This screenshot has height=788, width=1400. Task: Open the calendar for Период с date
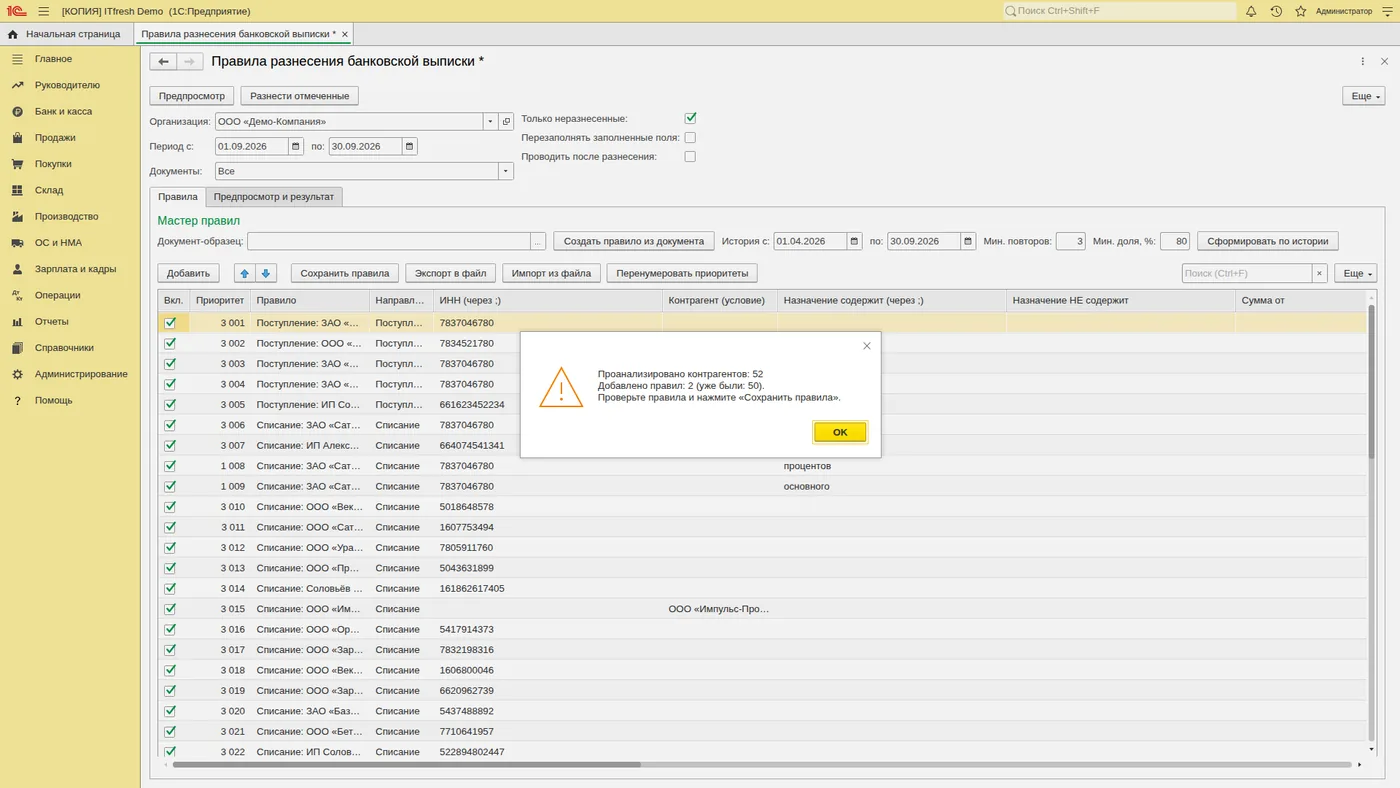coord(296,146)
